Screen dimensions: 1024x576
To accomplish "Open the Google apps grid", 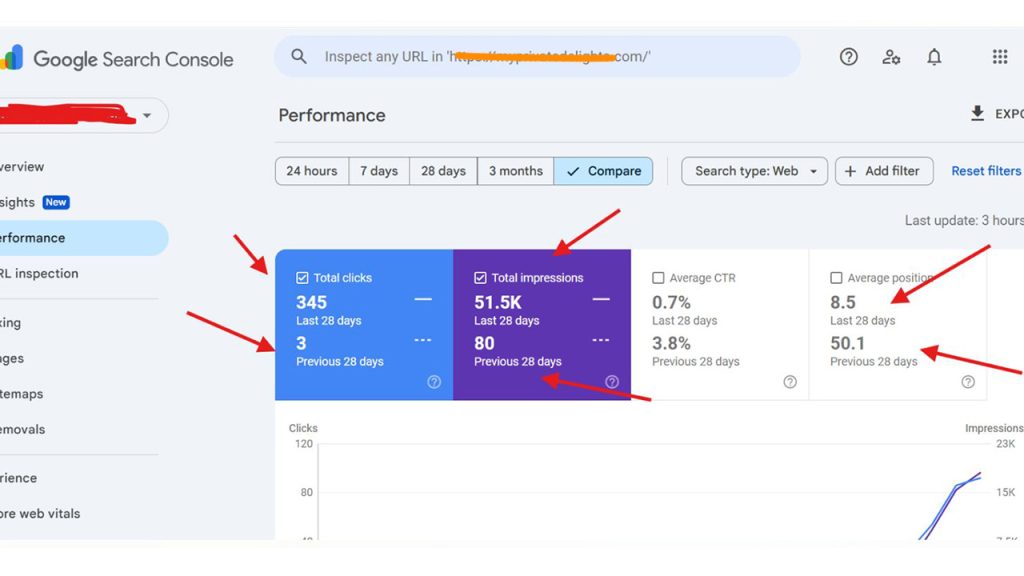I will (x=999, y=57).
